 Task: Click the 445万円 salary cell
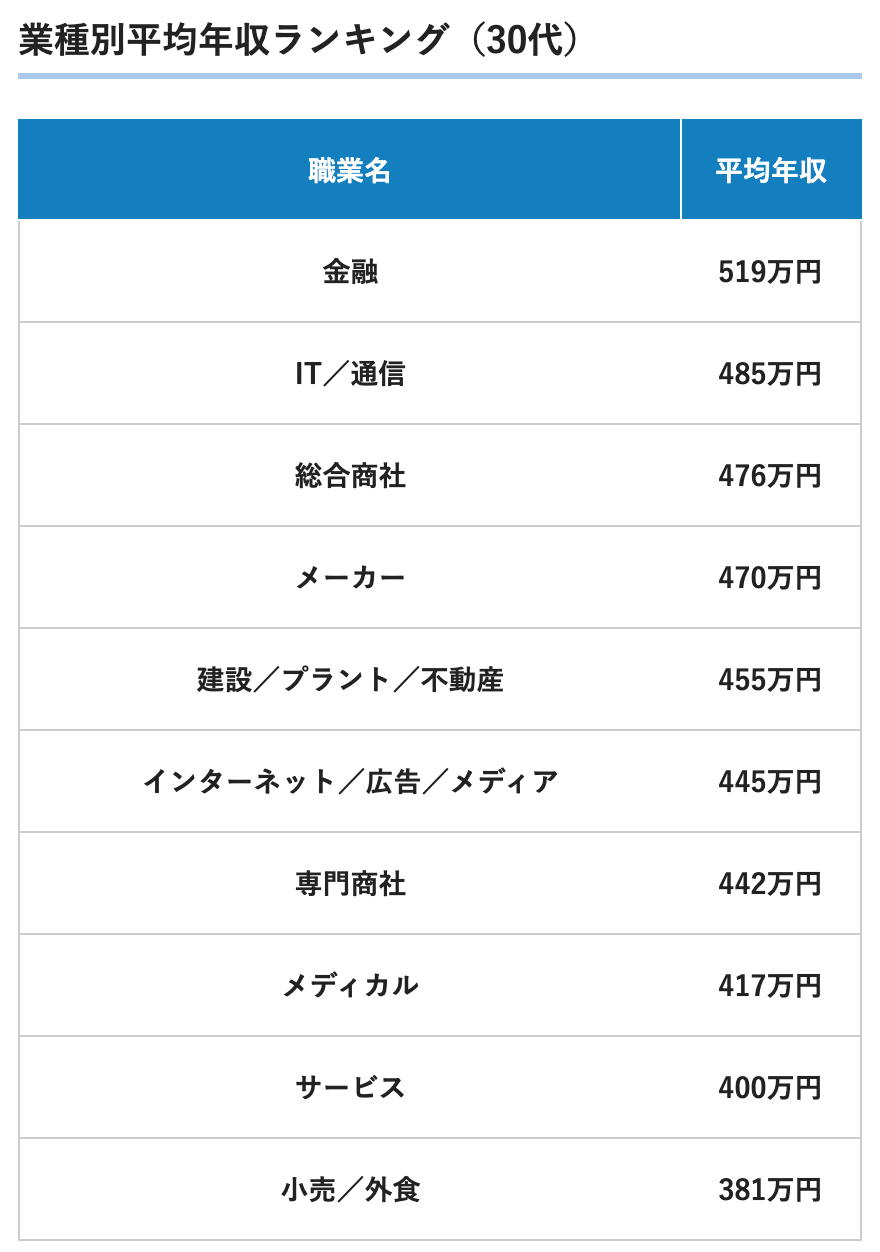pyautogui.click(x=770, y=782)
